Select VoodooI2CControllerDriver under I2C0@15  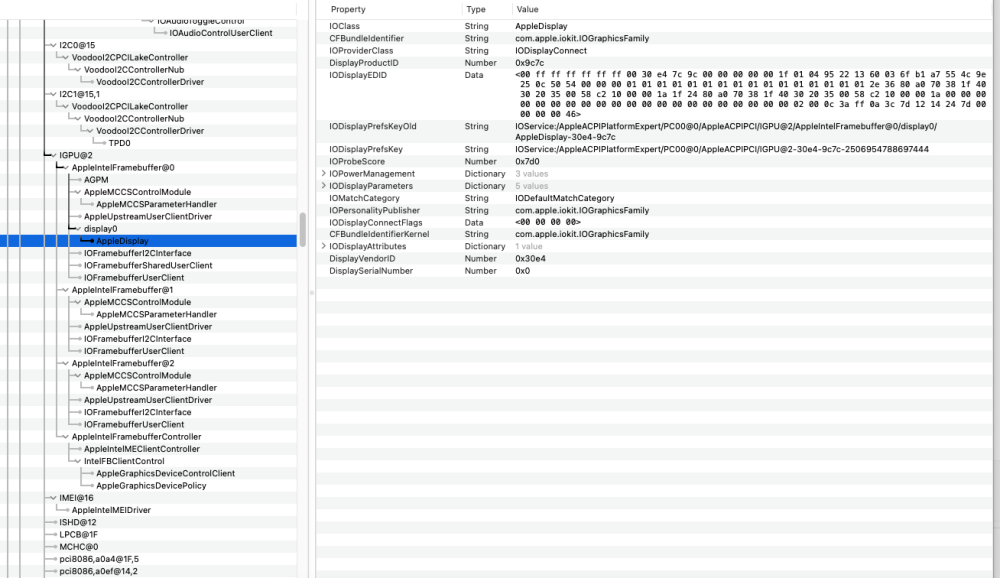(150, 82)
